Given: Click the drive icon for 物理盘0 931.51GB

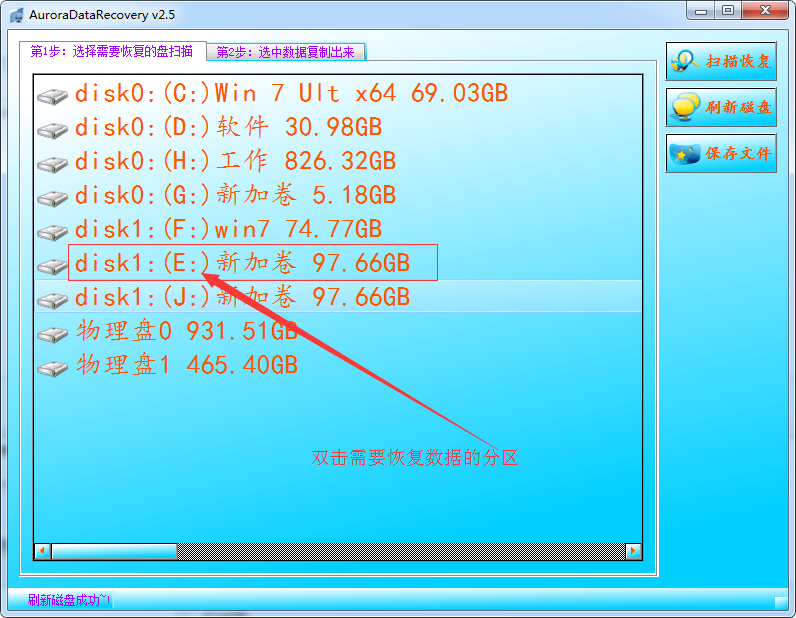Looking at the screenshot, I should (52, 333).
